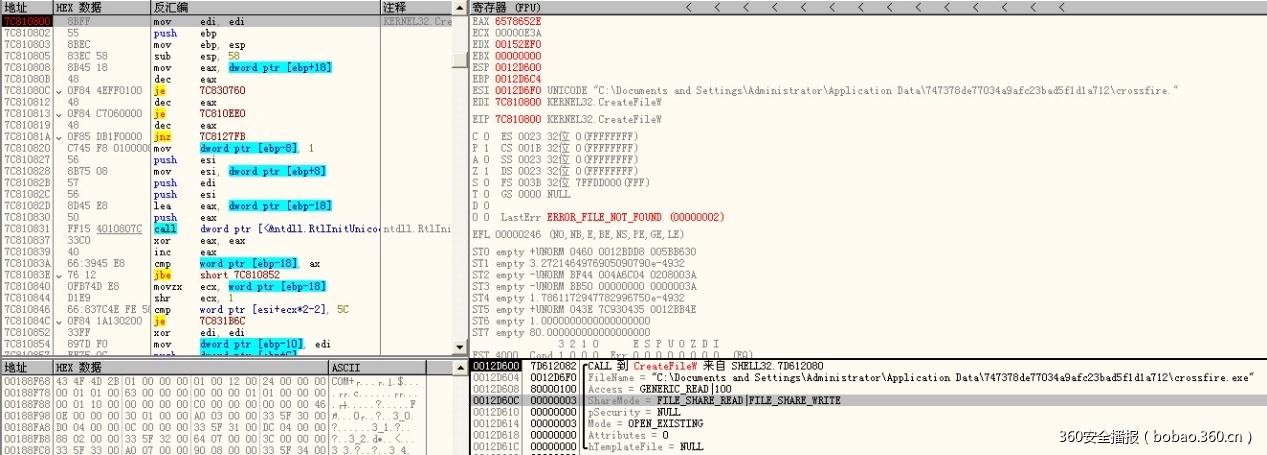The height and width of the screenshot is (455, 1267).
Task: Toggle the Z flag value
Action: tap(487, 171)
